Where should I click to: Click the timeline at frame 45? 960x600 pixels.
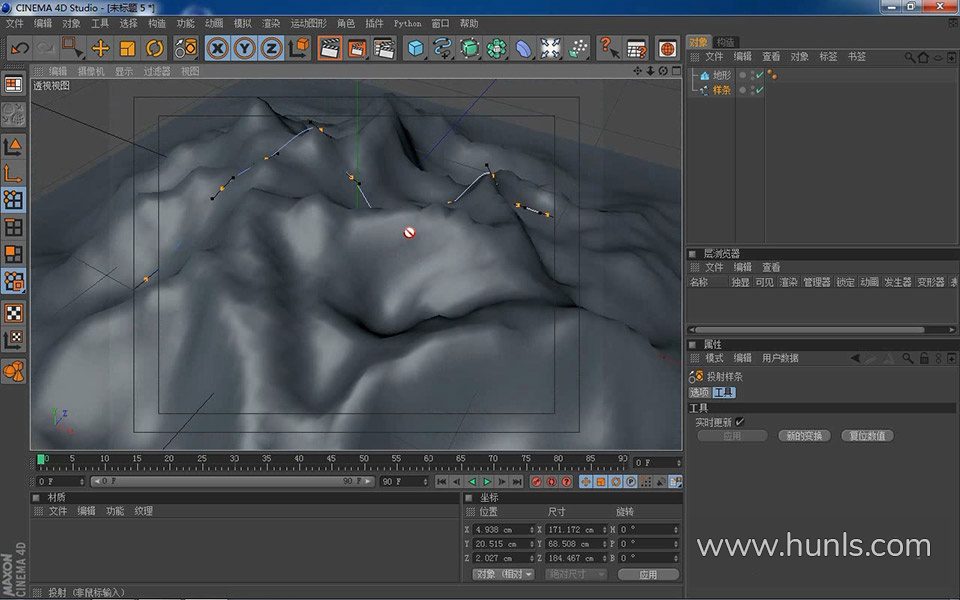[x=330, y=460]
